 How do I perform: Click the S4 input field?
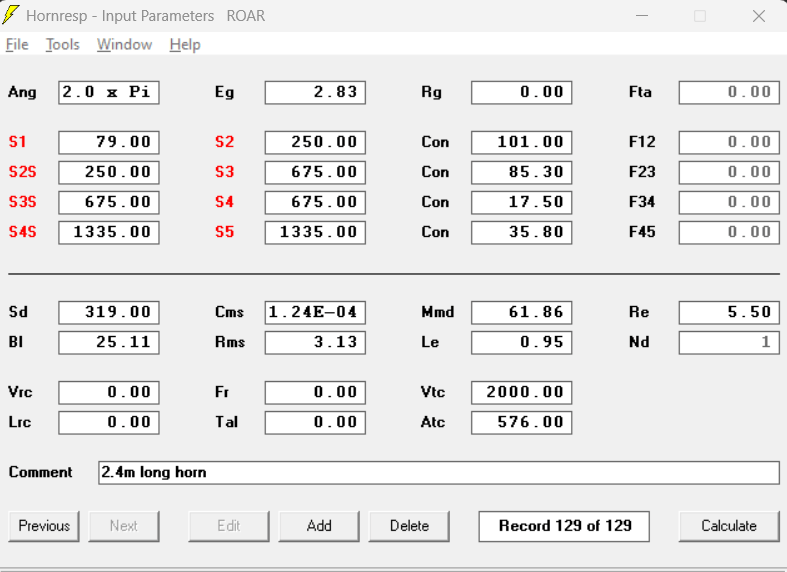pos(315,203)
